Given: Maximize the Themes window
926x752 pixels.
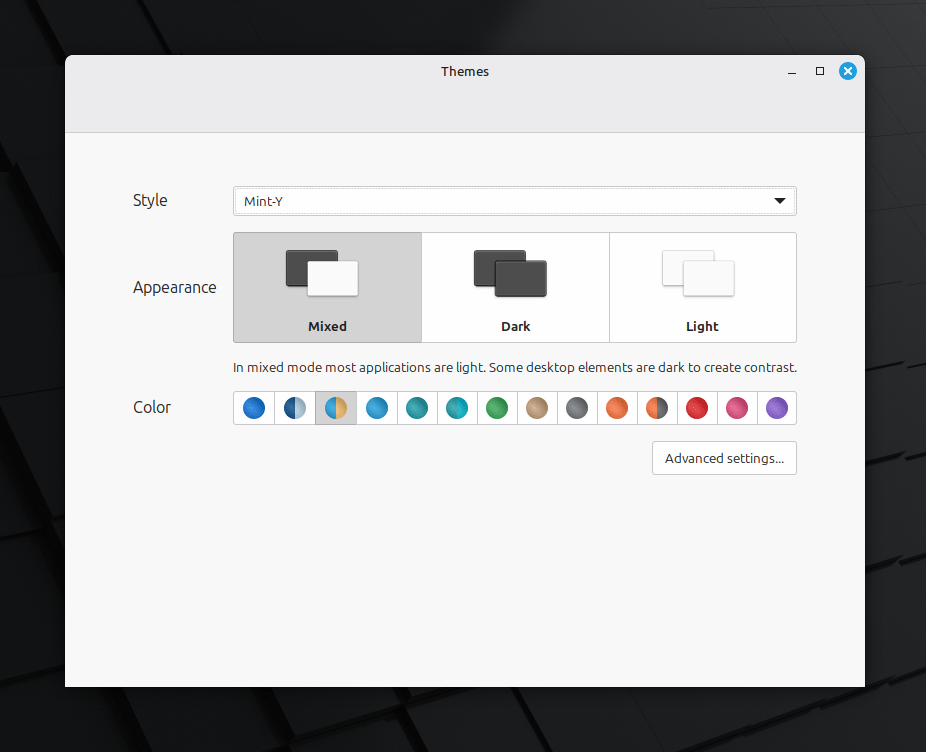Looking at the screenshot, I should [820, 71].
